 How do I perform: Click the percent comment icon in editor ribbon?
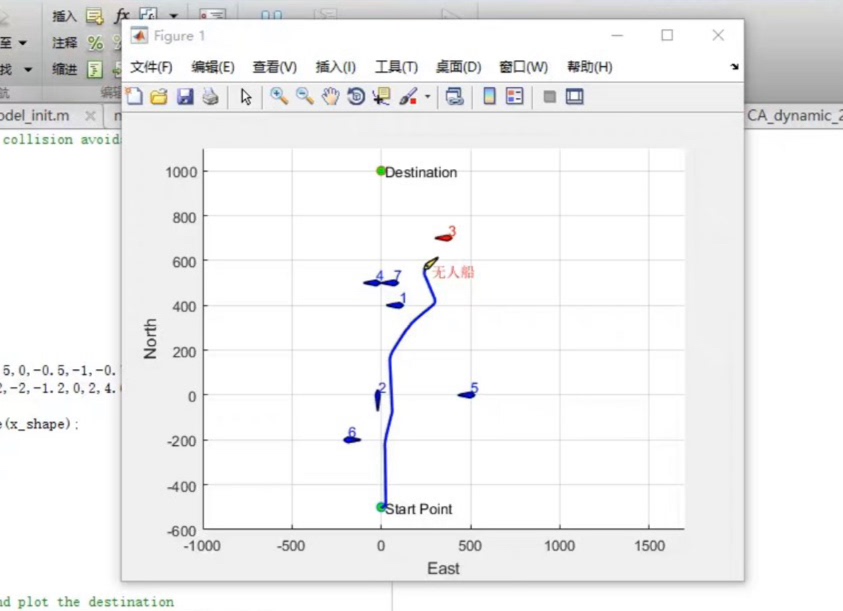(x=95, y=42)
